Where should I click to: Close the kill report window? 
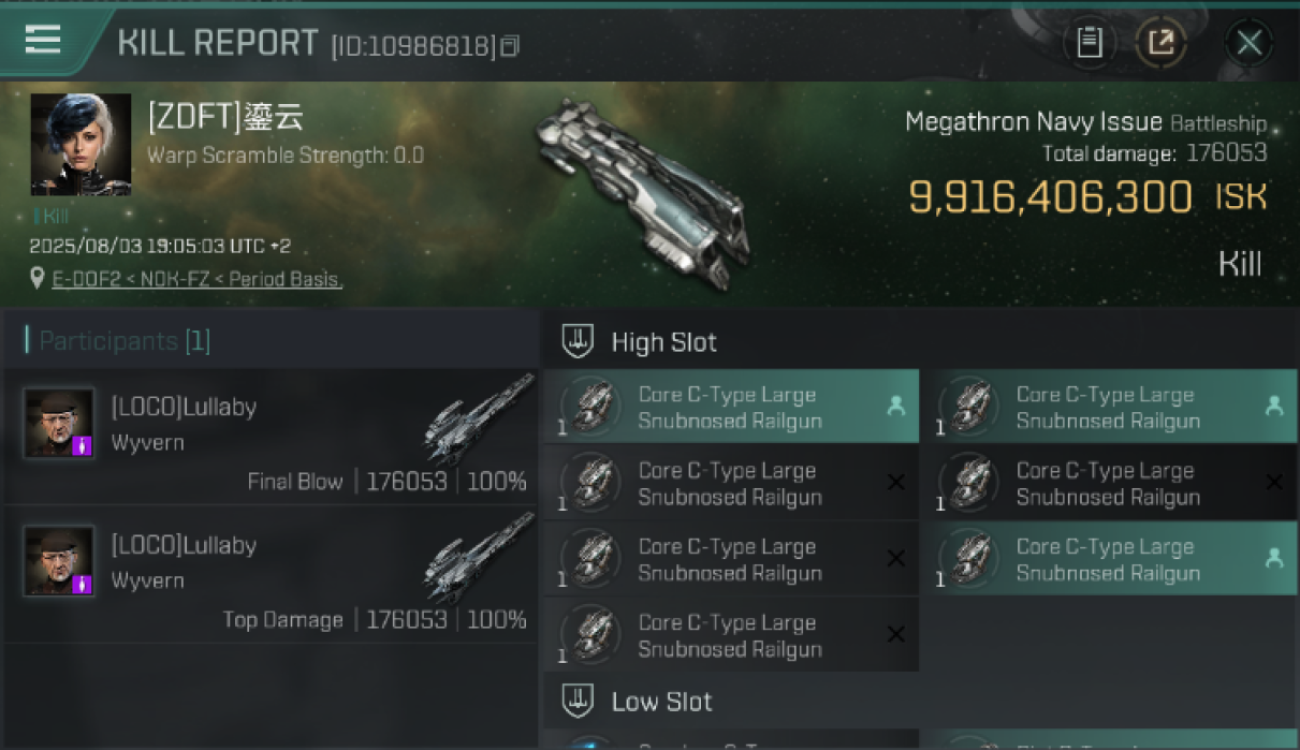pos(1249,43)
